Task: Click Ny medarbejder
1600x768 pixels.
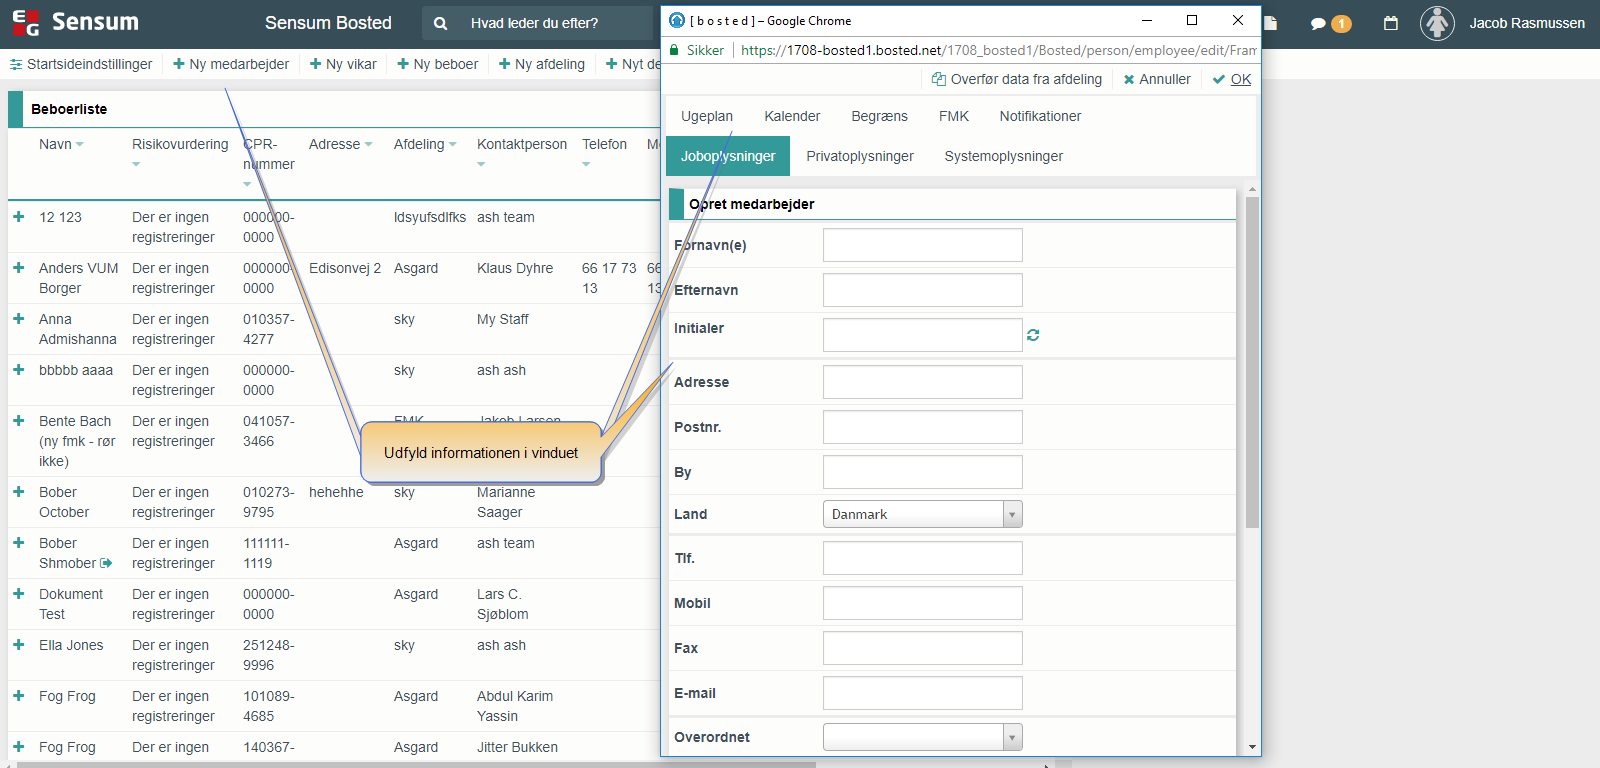Action: [x=231, y=64]
